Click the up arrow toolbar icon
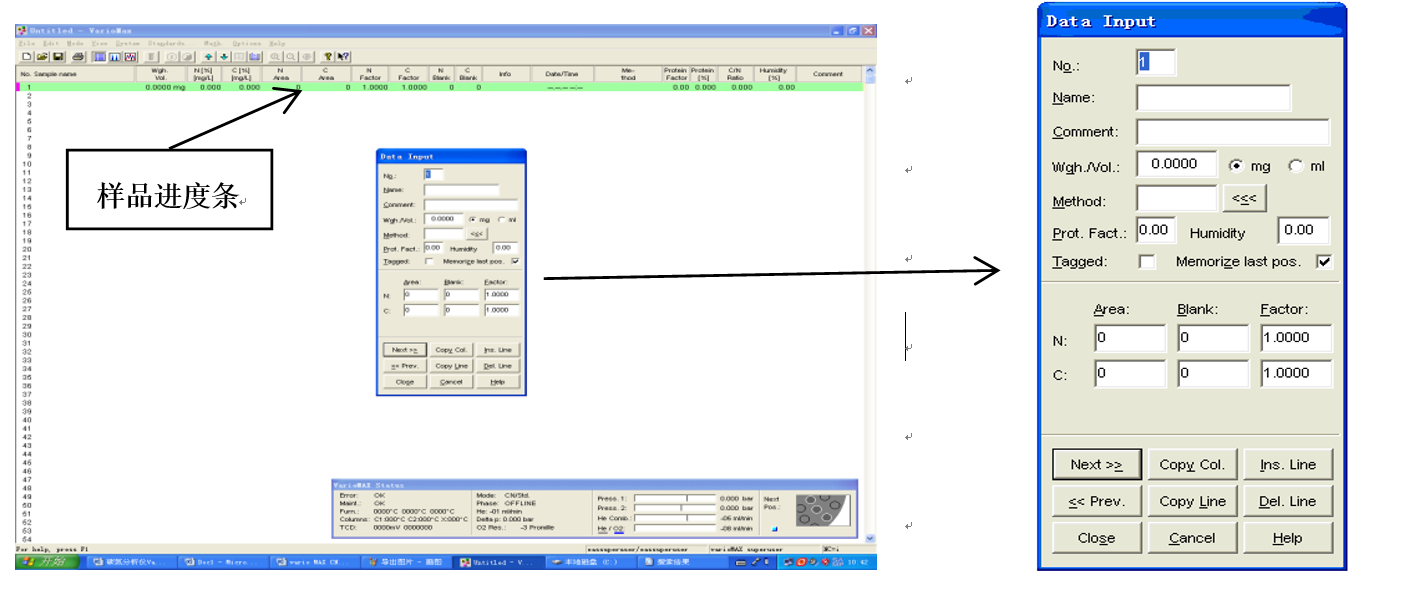This screenshot has width=1411, height=602. pyautogui.click(x=208, y=57)
